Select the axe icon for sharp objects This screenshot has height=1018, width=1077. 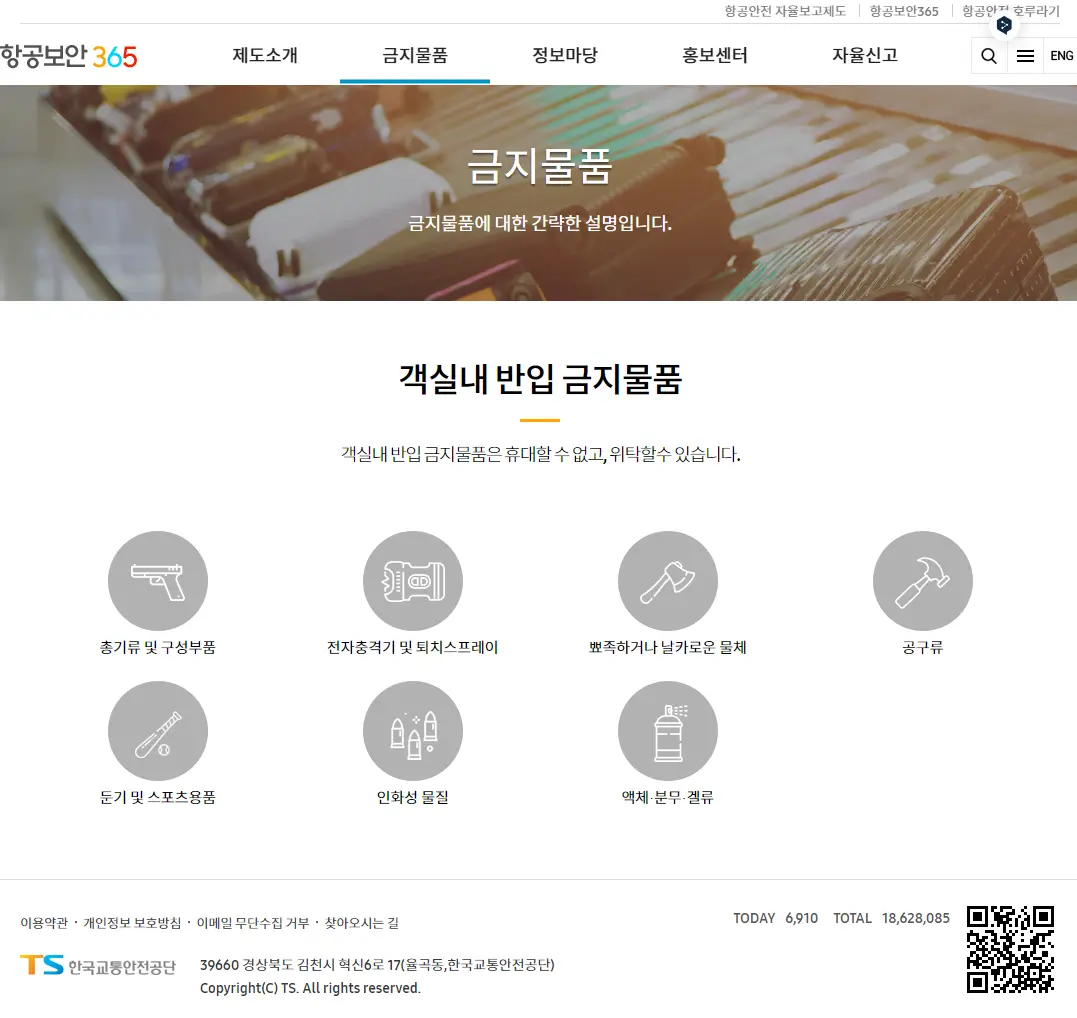(667, 580)
